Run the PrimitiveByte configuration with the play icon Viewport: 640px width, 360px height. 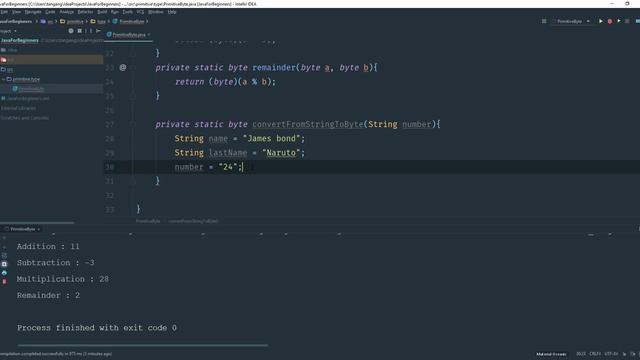pyautogui.click(x=600, y=21)
